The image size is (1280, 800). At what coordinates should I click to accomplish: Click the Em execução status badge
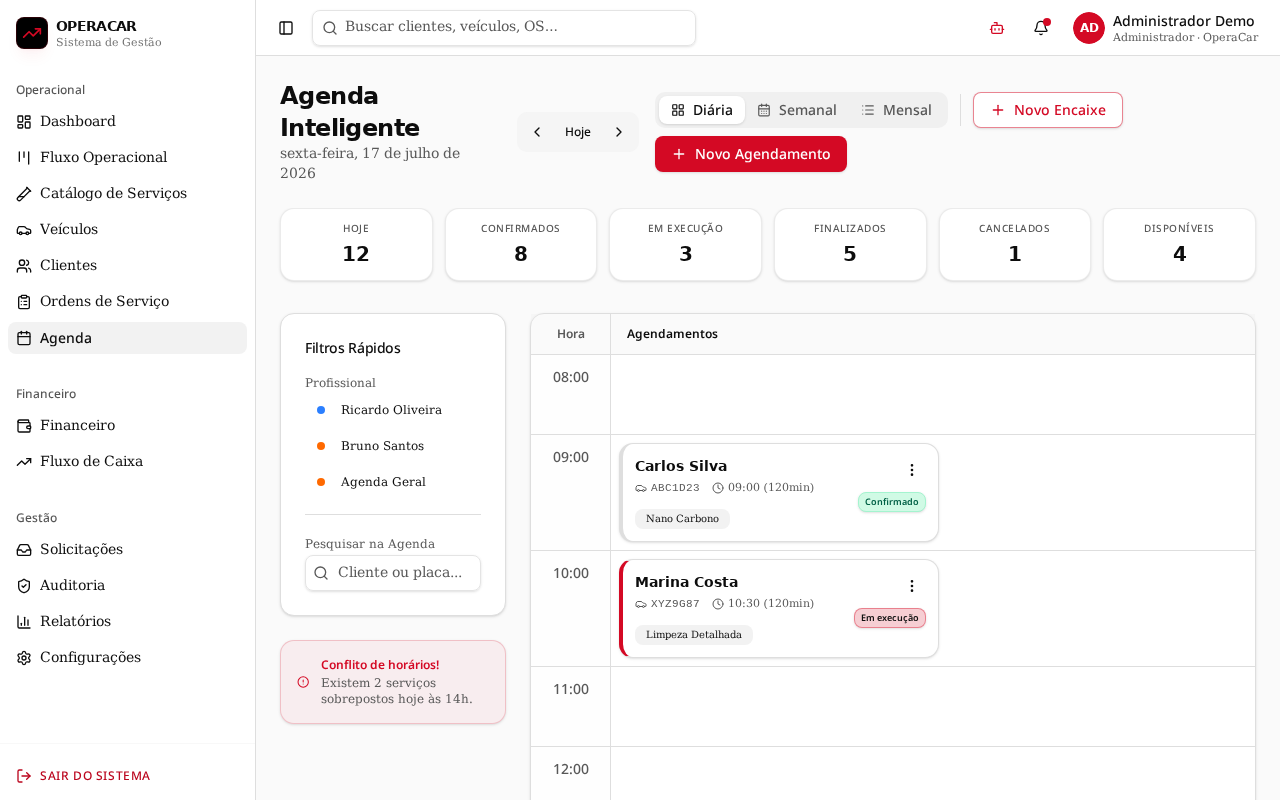click(890, 618)
